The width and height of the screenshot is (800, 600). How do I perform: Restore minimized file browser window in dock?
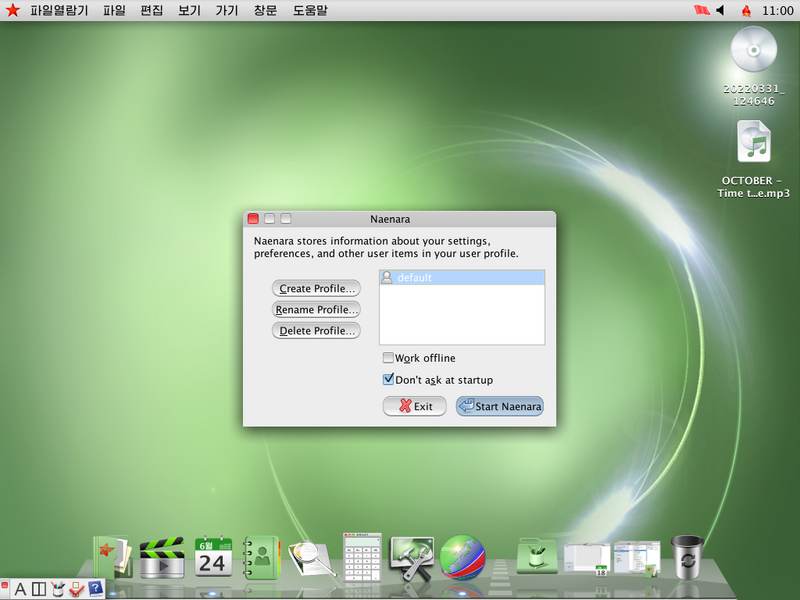[637, 559]
